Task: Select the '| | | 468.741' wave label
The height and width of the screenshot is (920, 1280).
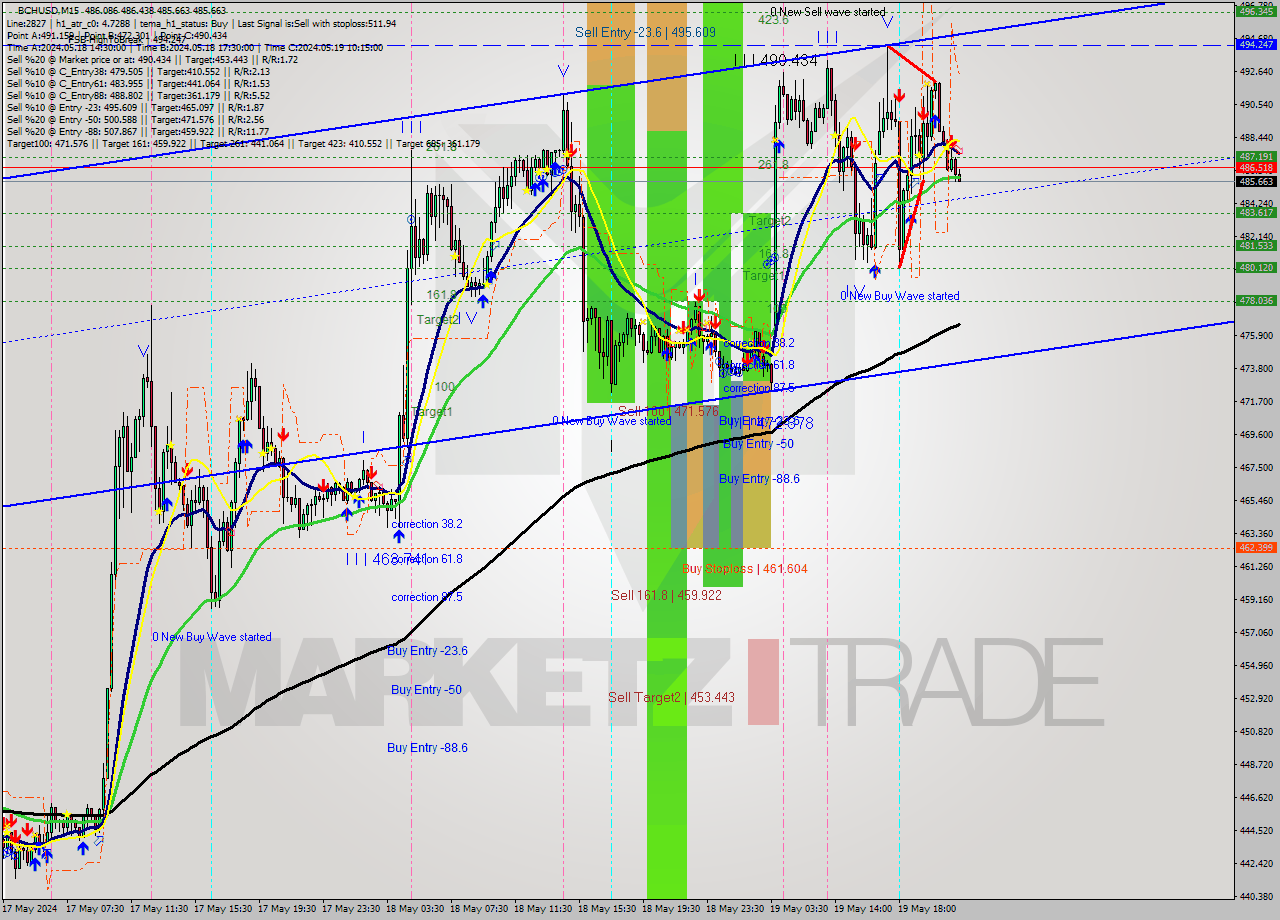Action: (x=386, y=559)
